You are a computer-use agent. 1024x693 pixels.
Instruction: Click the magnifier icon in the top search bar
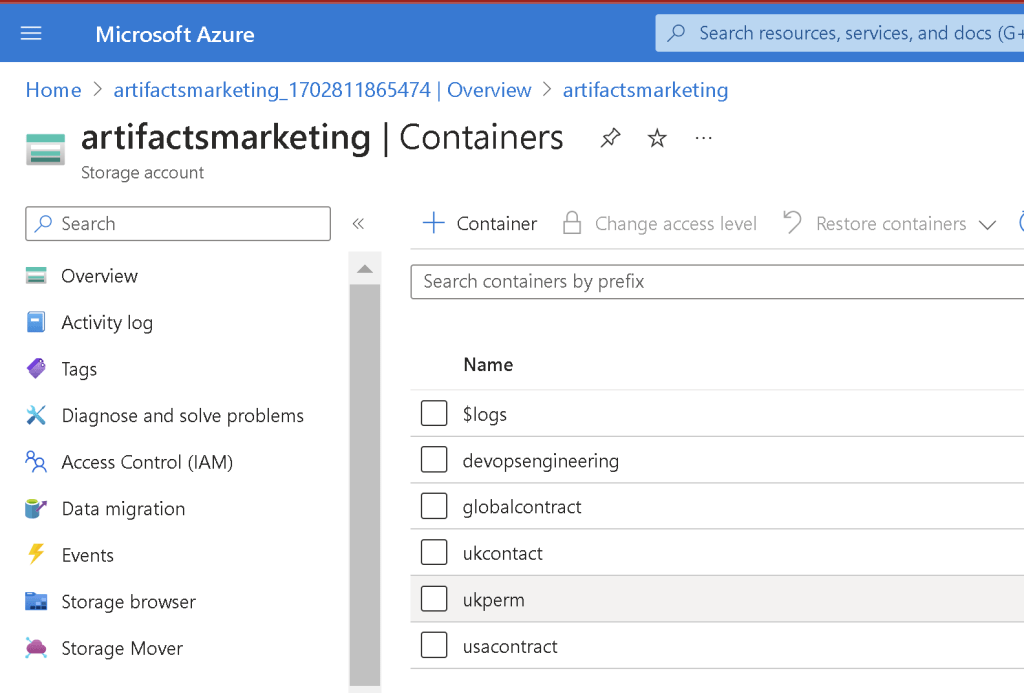pos(677,33)
